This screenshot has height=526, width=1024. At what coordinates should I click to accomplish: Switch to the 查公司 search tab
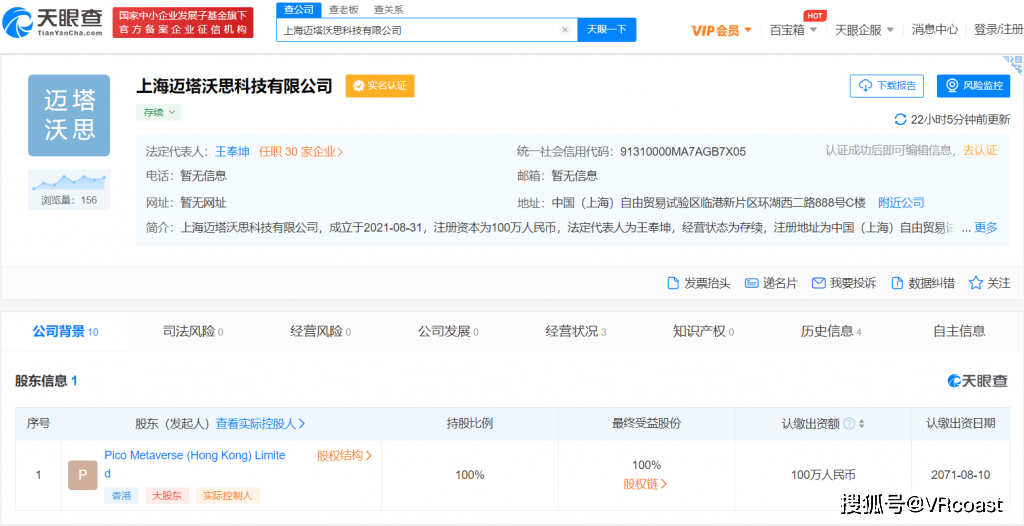(x=298, y=10)
